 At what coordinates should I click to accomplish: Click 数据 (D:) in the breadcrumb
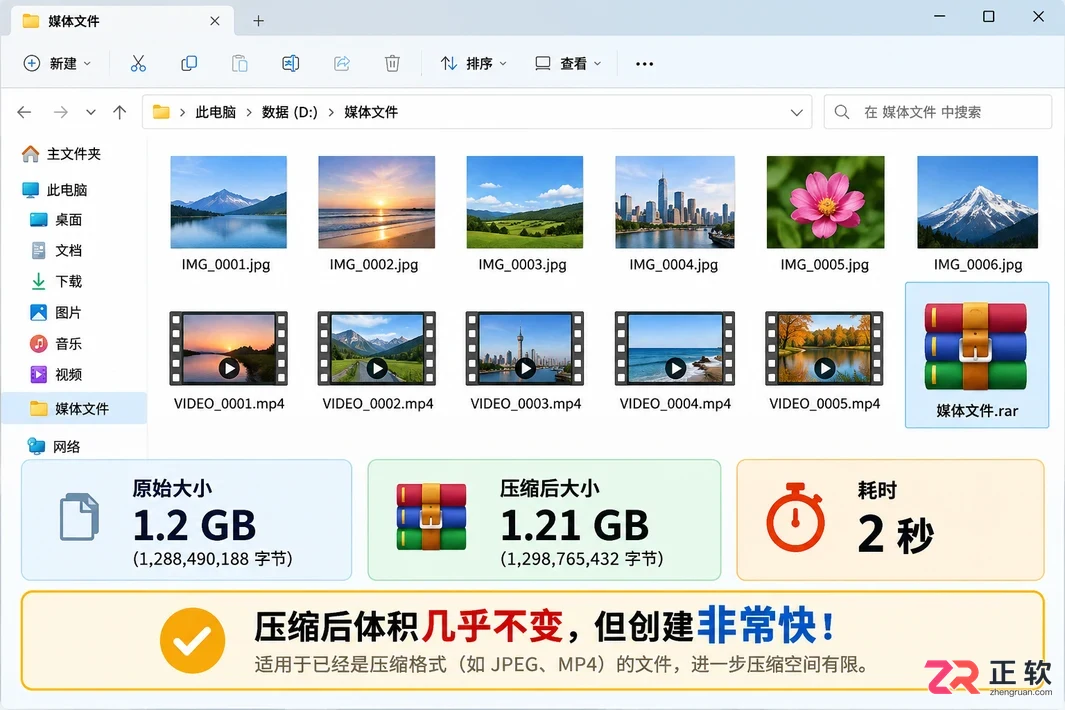point(289,112)
